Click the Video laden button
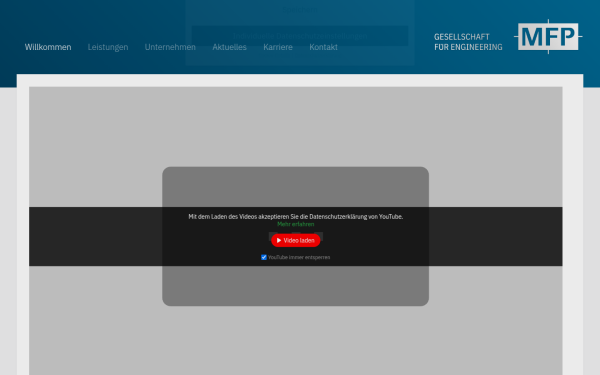Viewport: 600px width, 375px height. coord(296,240)
